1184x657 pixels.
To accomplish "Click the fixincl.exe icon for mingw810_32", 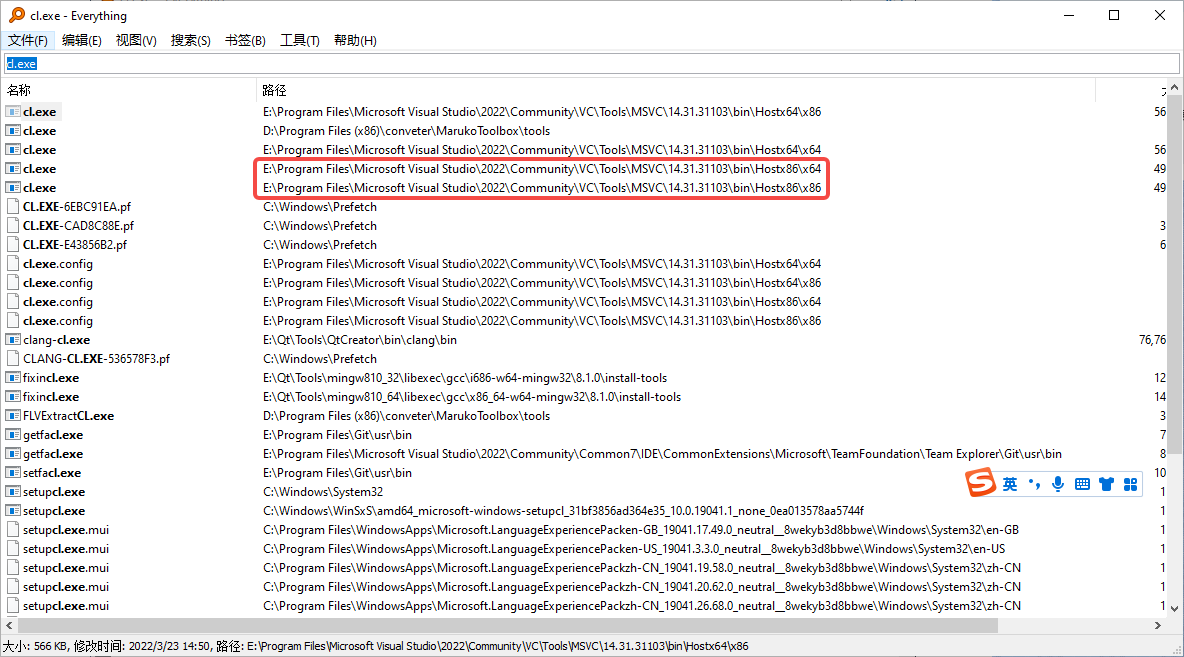I will [x=13, y=378].
